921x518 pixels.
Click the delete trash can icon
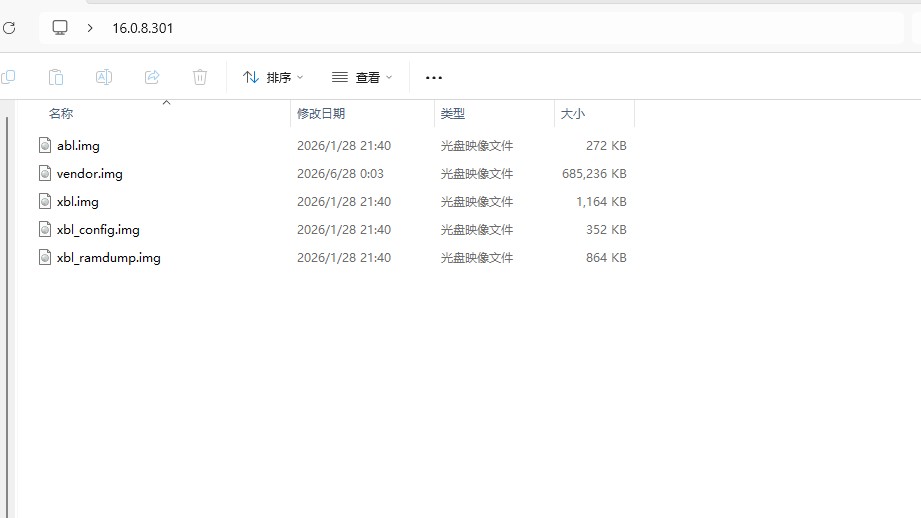click(200, 77)
